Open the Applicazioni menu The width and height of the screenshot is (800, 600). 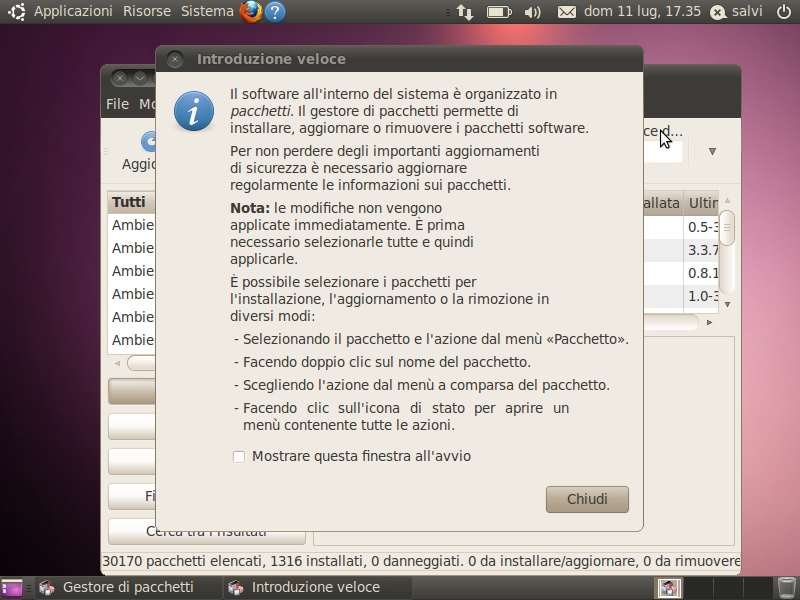click(x=73, y=11)
